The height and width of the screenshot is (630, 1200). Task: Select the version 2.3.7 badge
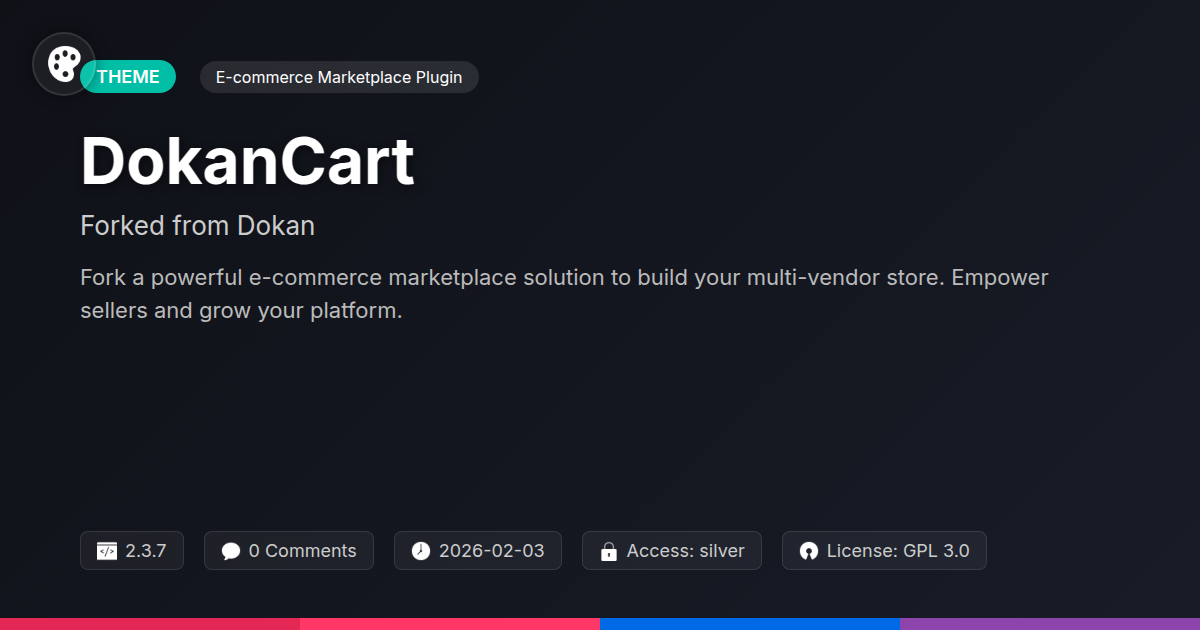coord(132,551)
